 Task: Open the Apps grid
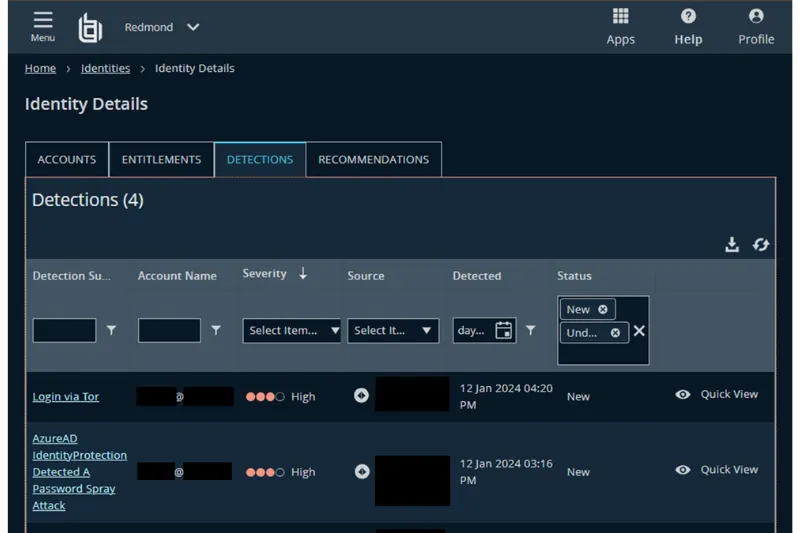click(620, 27)
